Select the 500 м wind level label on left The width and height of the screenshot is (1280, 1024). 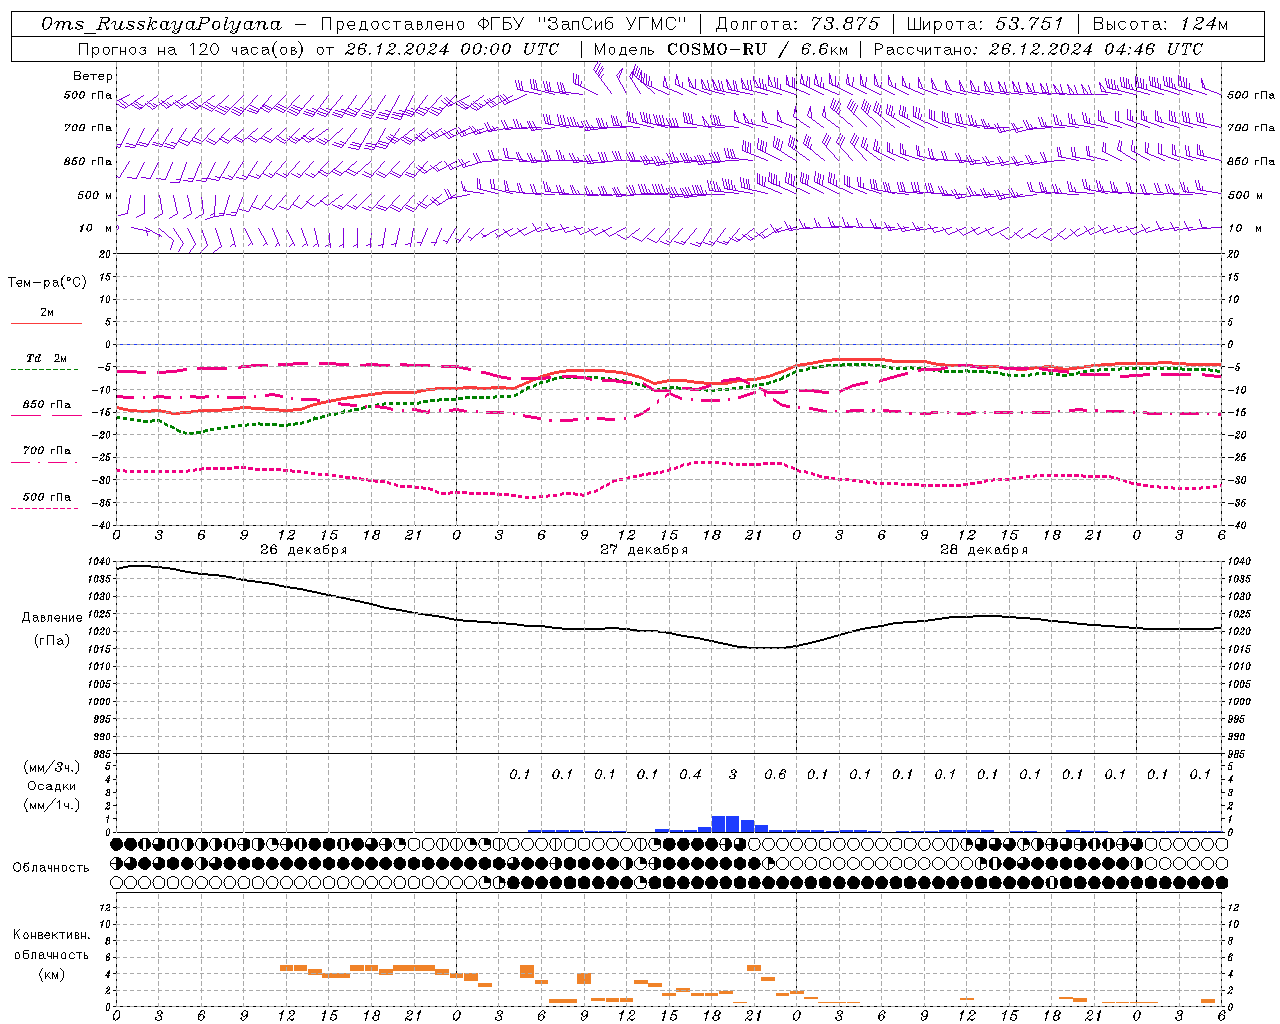point(95,195)
